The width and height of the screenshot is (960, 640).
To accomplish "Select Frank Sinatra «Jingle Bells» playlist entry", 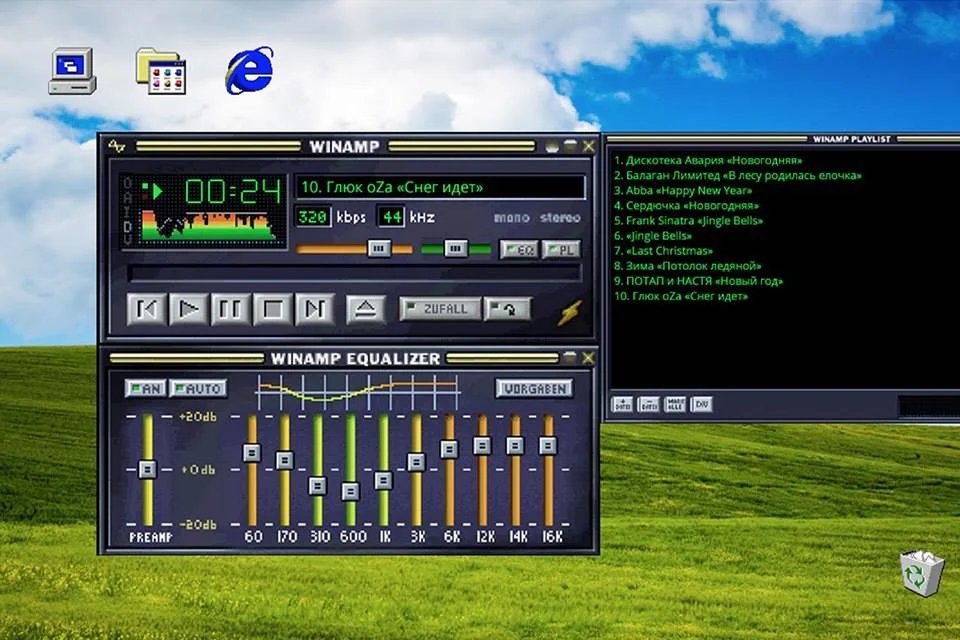I will pos(689,220).
